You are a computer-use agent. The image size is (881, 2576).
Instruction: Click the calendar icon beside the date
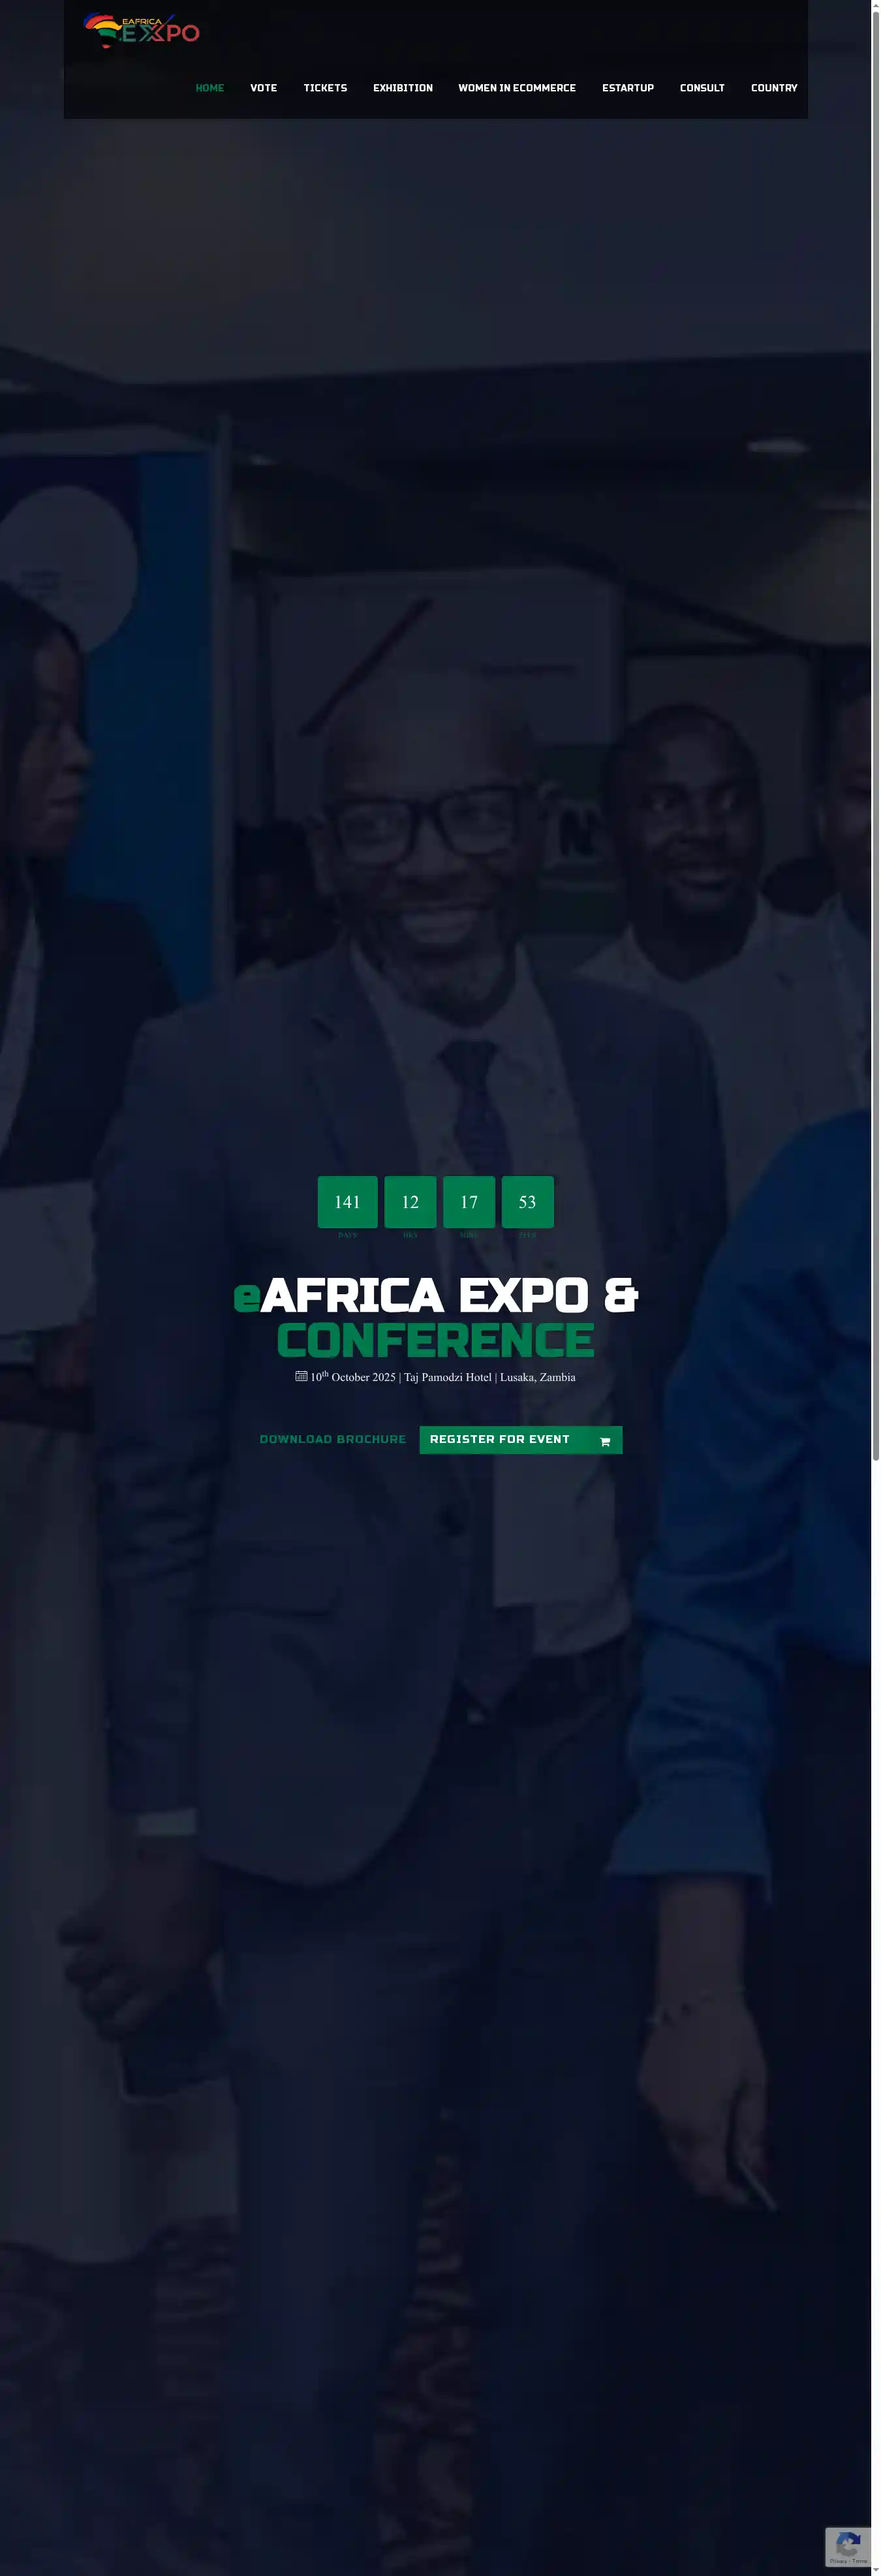tap(301, 1377)
